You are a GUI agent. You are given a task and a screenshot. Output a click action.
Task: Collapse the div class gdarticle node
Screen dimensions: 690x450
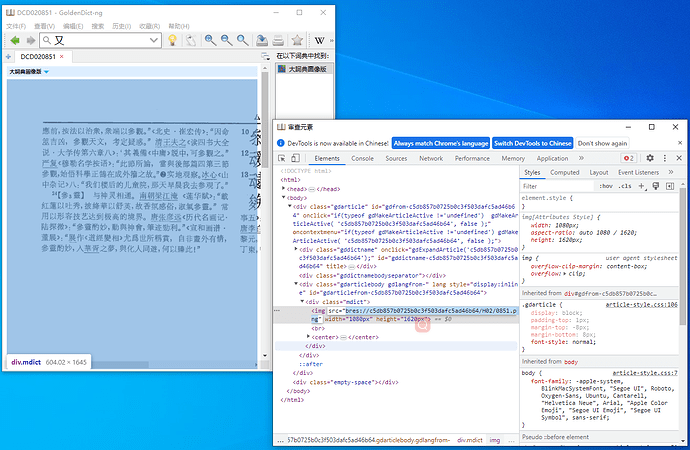coord(290,206)
